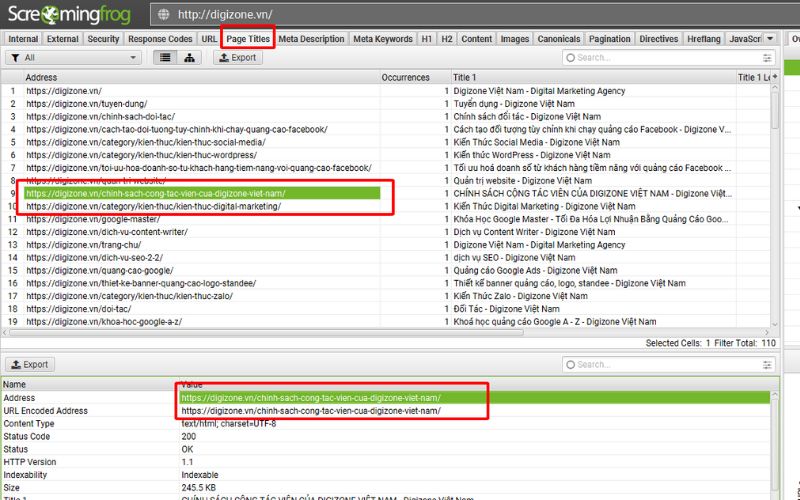Open the Meta Keywords tab
Viewport: 800px width, 500px height.
click(383, 39)
